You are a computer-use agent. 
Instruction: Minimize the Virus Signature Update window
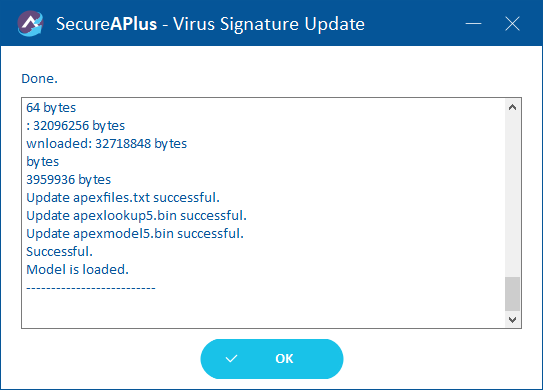pyautogui.click(x=473, y=24)
